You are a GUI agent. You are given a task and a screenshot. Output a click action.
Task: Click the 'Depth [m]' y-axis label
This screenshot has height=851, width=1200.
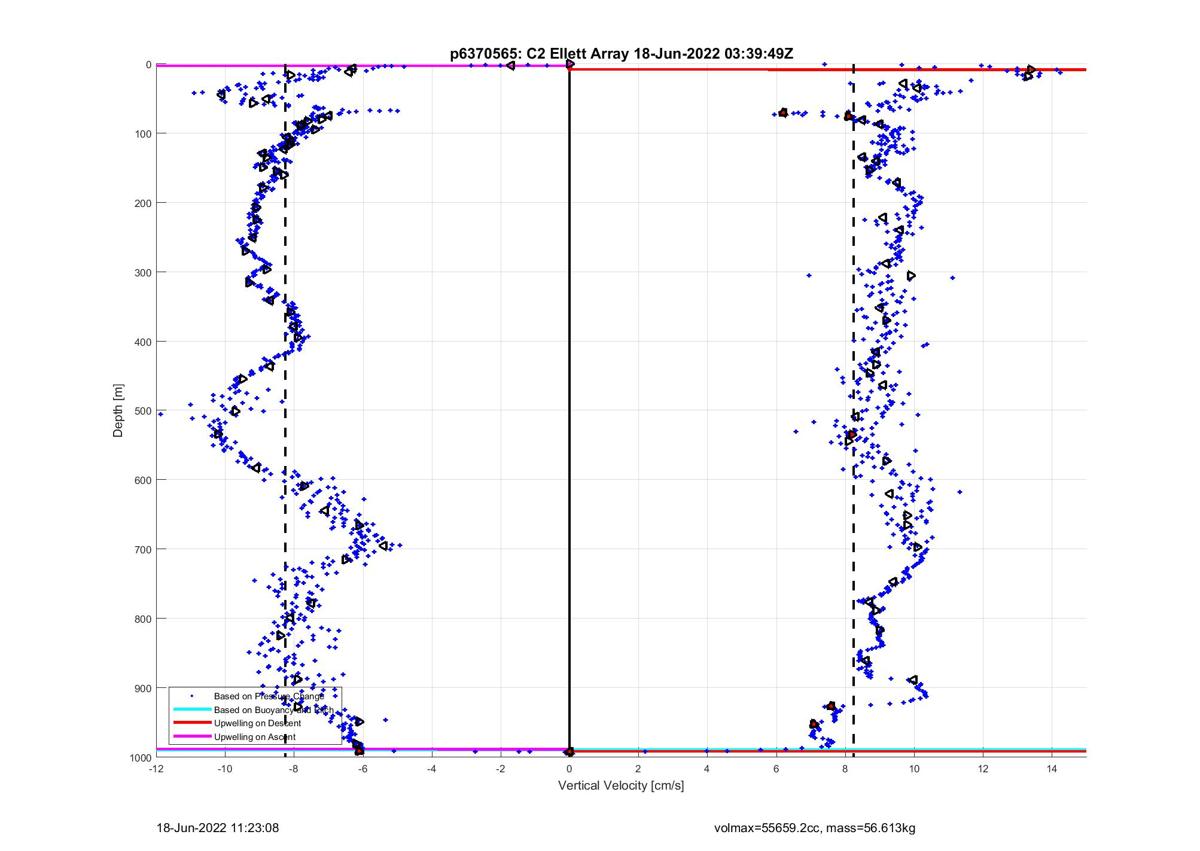click(118, 411)
